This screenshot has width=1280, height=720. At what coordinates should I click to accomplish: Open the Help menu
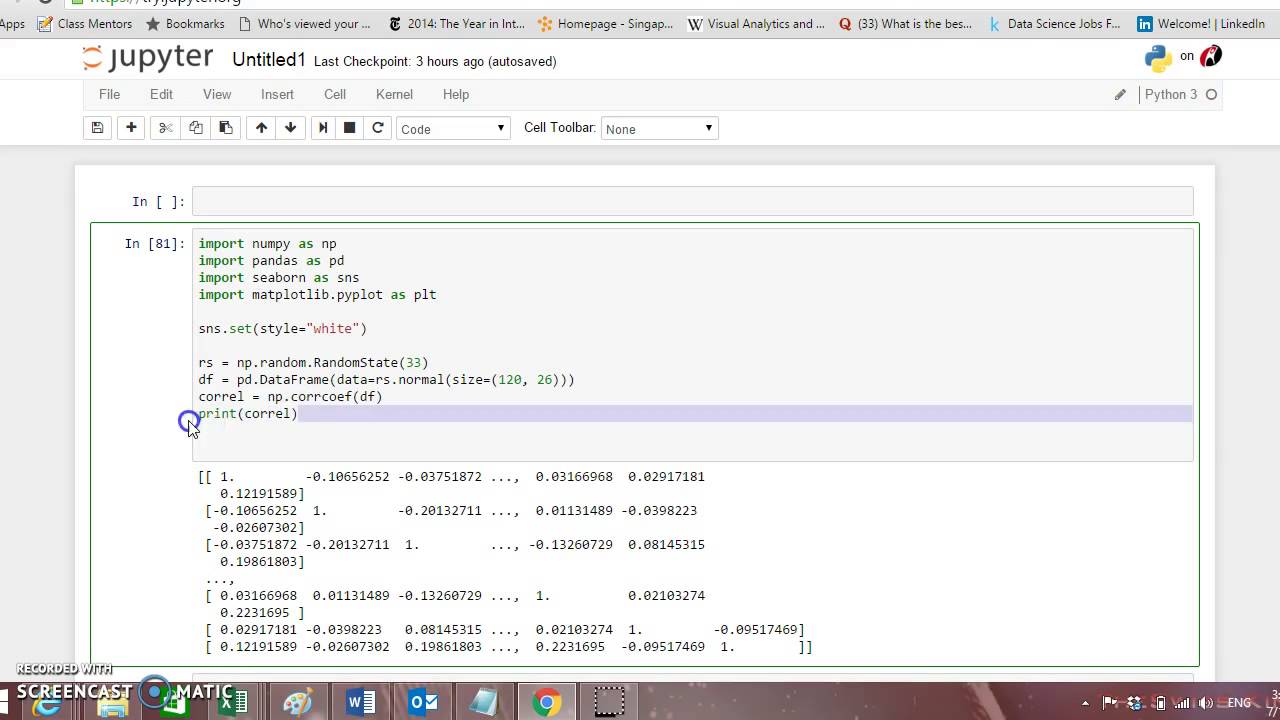pos(456,94)
